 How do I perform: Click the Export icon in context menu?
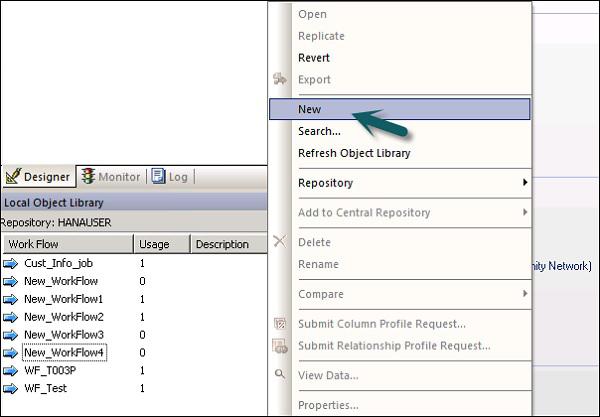[x=280, y=80]
